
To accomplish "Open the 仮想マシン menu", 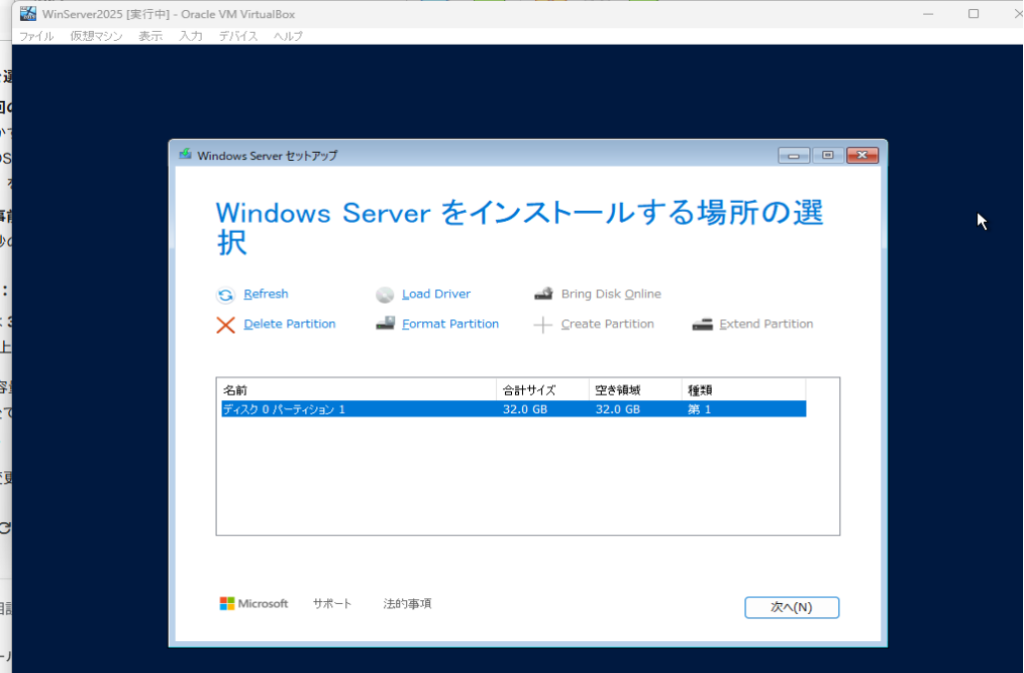I will [x=96, y=36].
